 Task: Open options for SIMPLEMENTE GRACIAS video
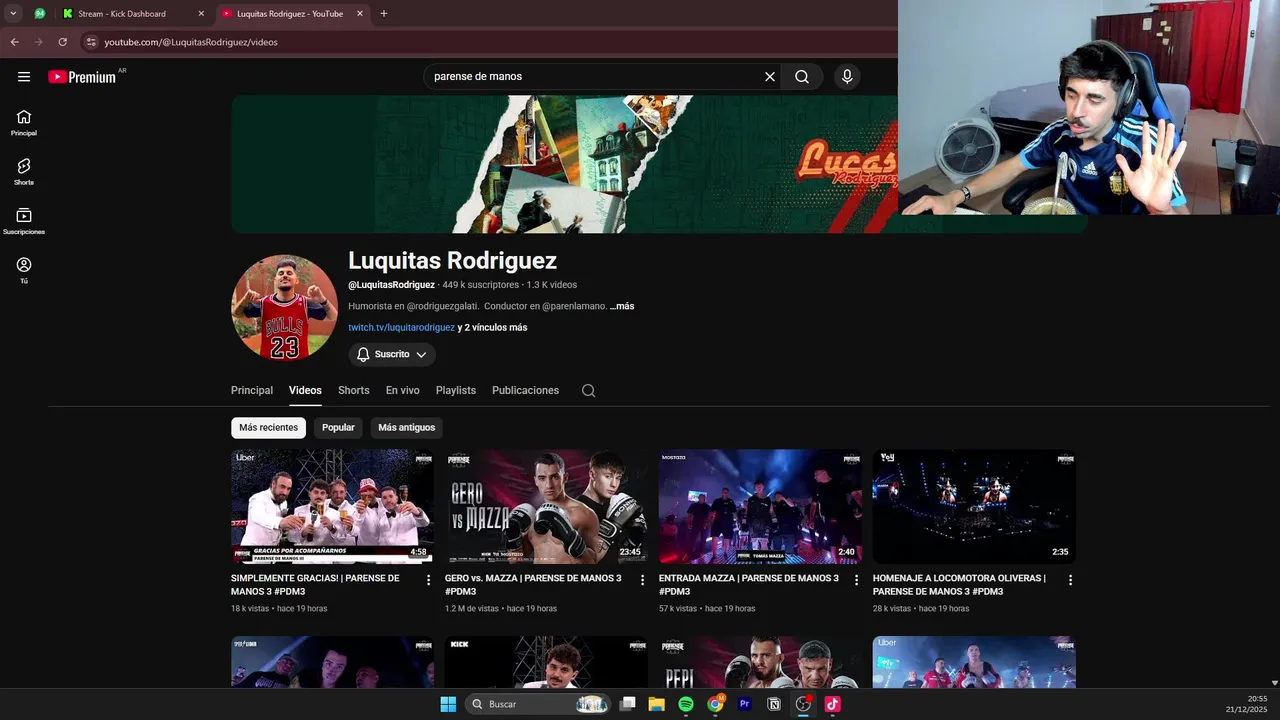(x=428, y=580)
